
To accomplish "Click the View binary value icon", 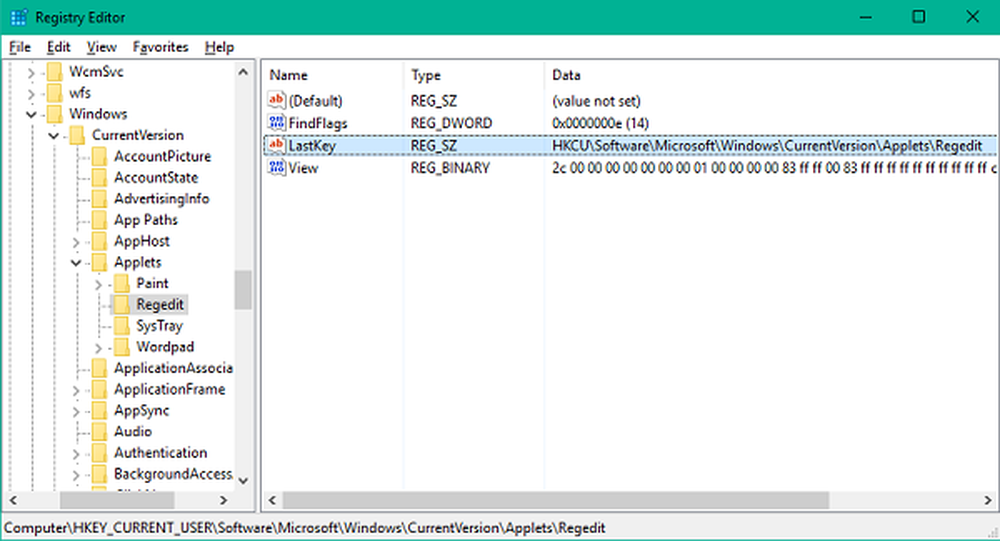I will pyautogui.click(x=277, y=168).
